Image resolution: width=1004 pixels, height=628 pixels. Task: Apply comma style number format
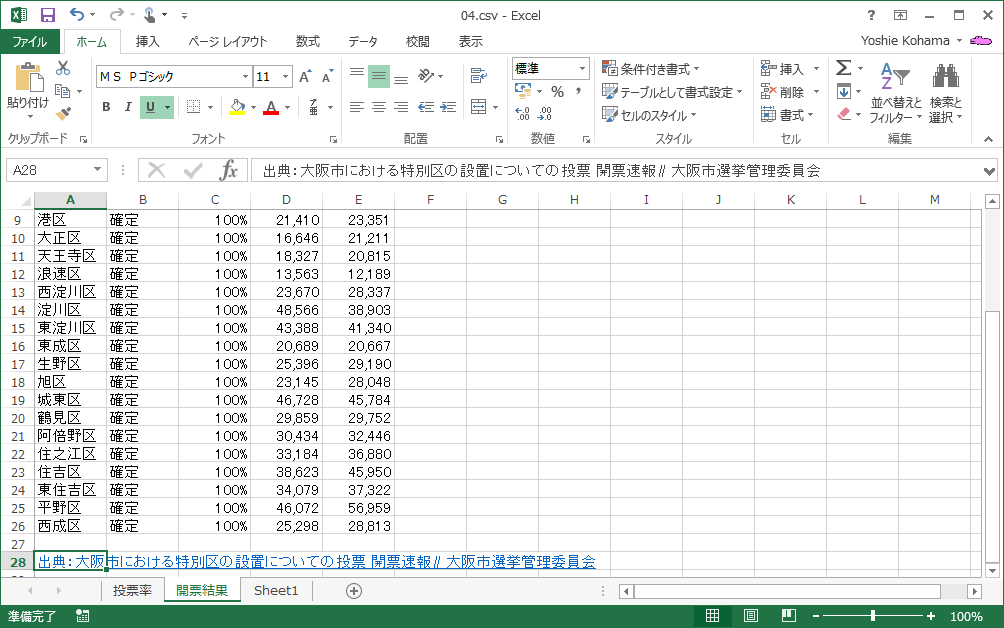coord(578,92)
